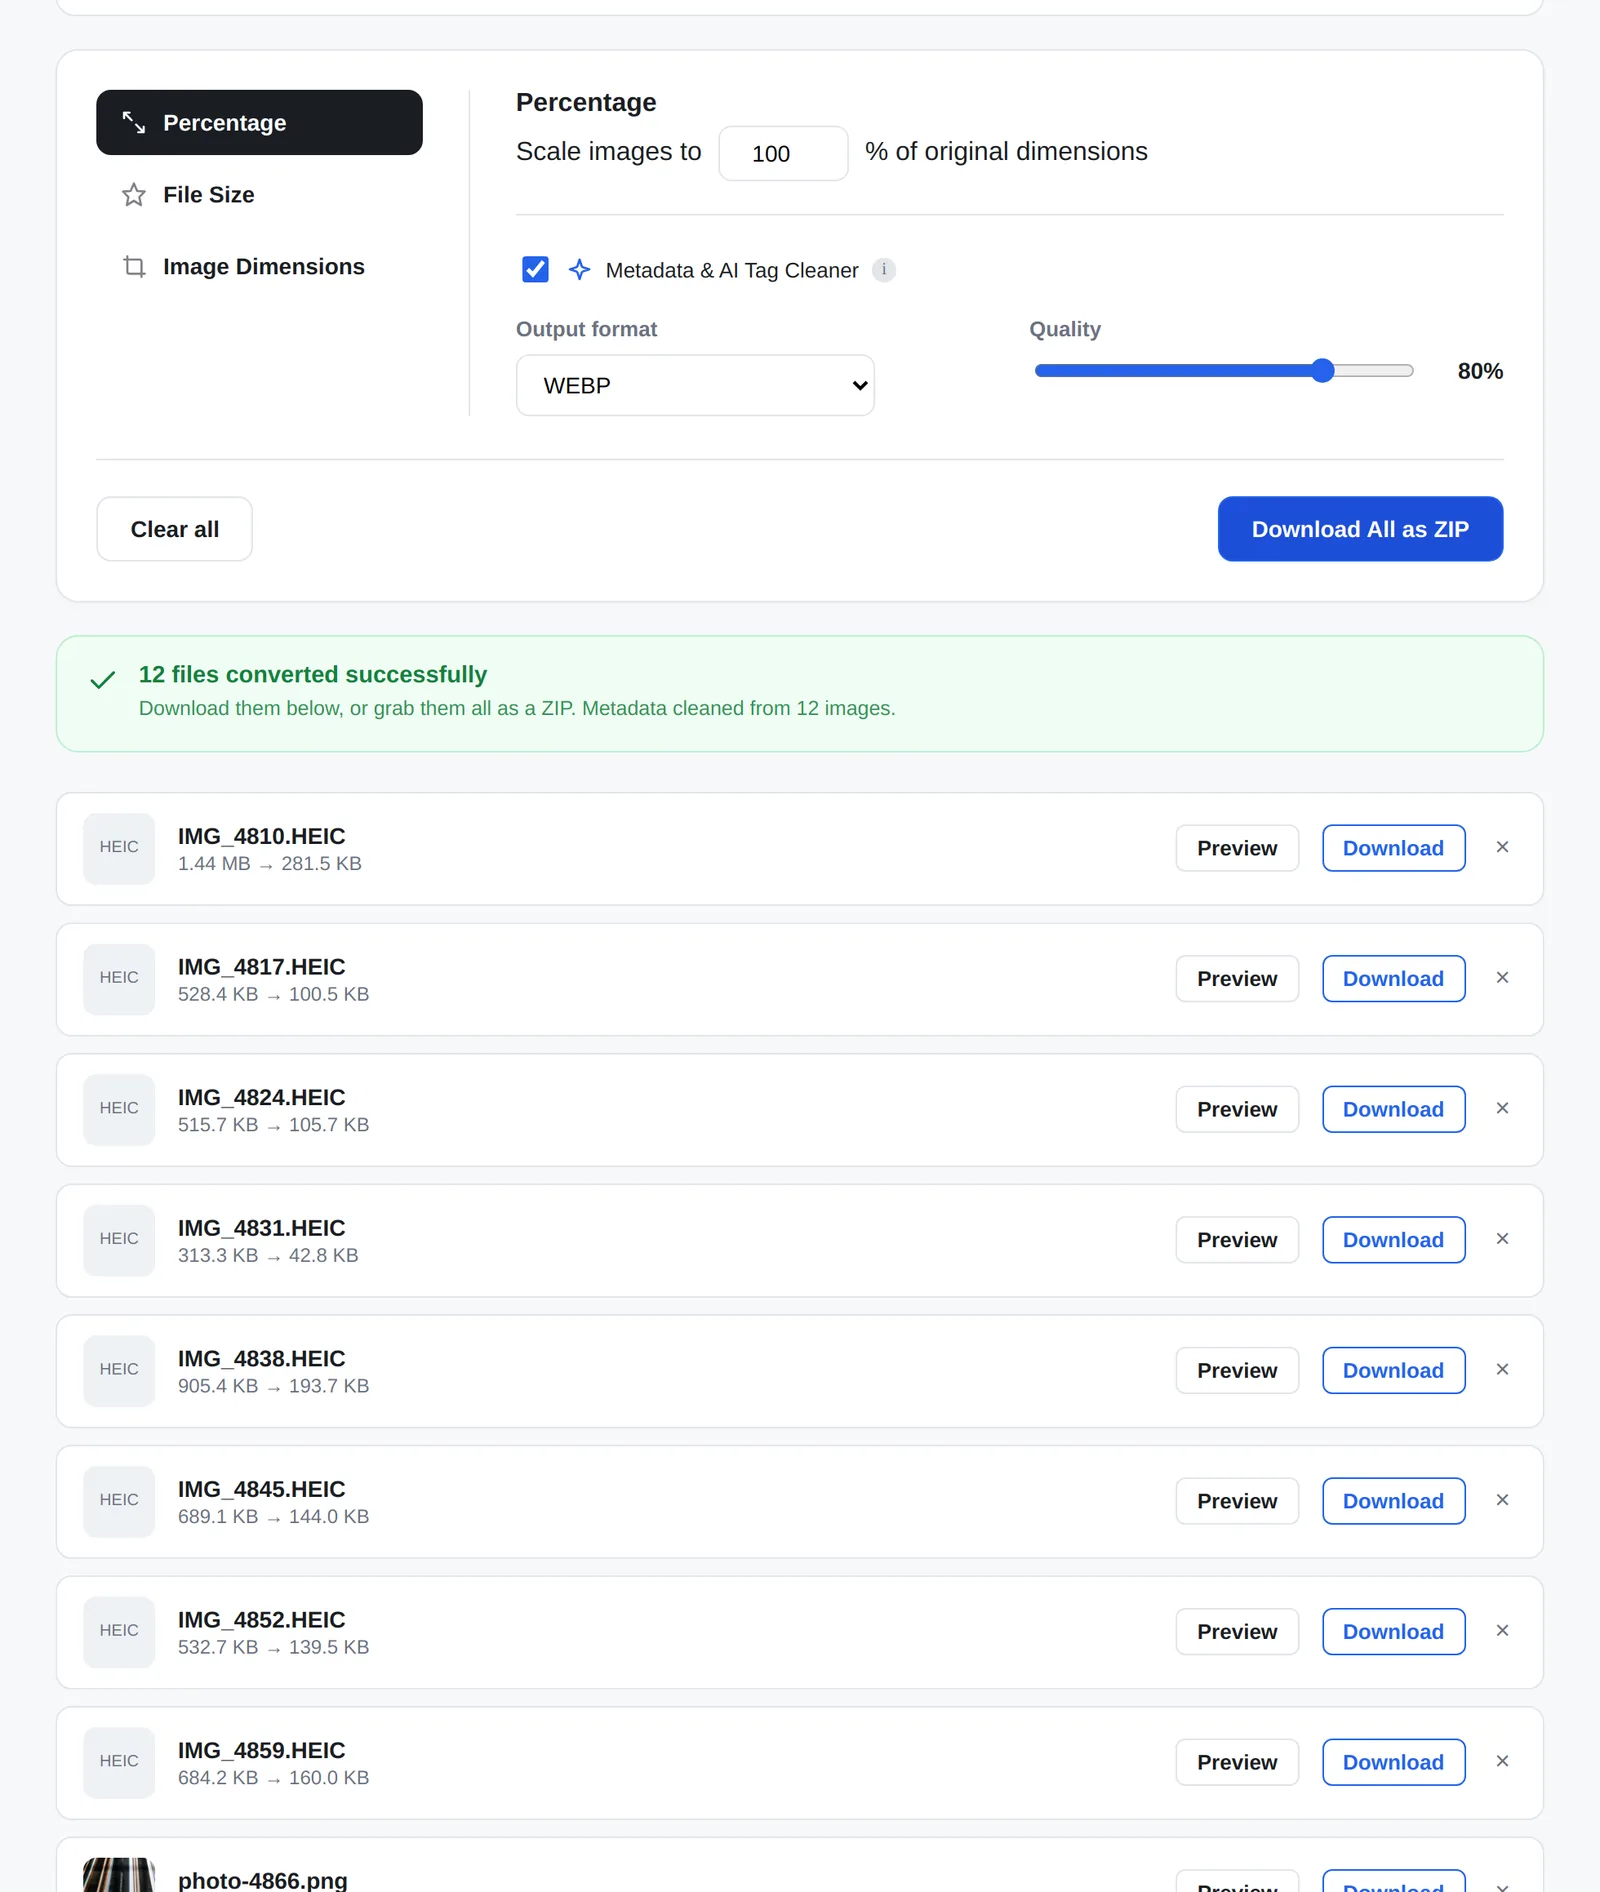Viewport: 1600px width, 1892px height.
Task: Preview IMG_4817.HEIC
Action: click(x=1237, y=979)
